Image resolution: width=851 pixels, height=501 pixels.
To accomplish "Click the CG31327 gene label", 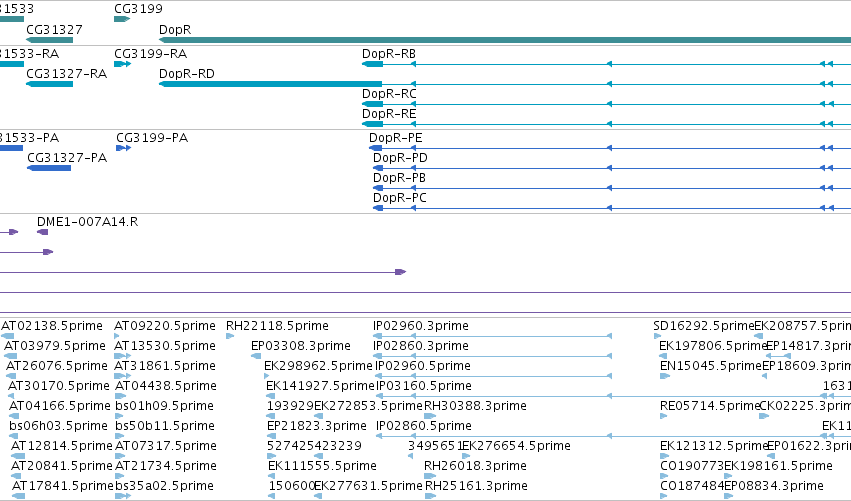I will pos(54,29).
